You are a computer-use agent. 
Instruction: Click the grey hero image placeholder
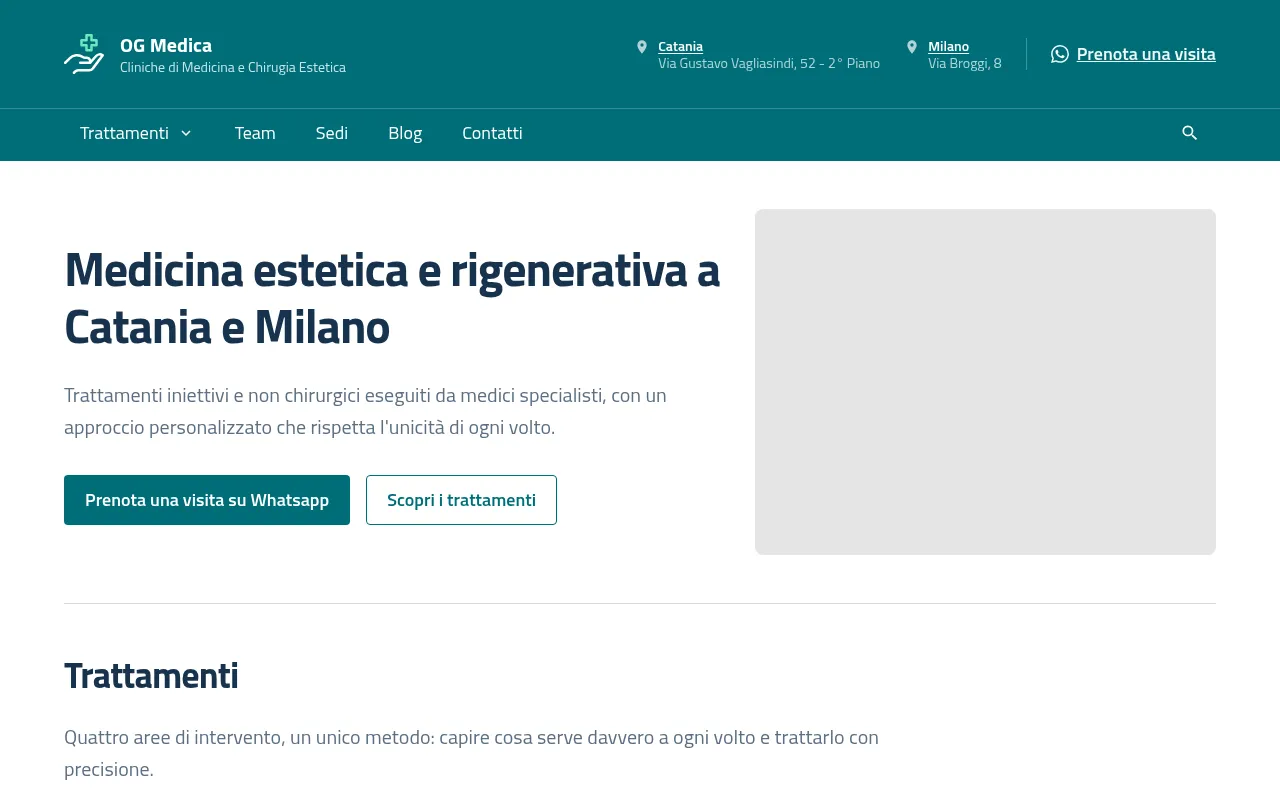coord(985,382)
